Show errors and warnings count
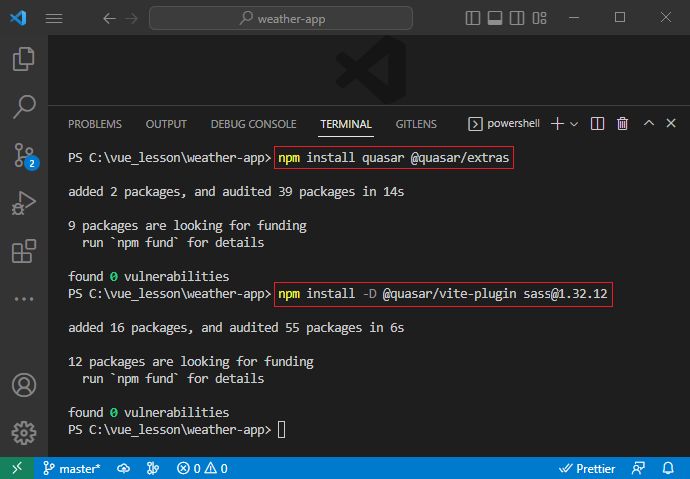The height and width of the screenshot is (479, 690). tap(202, 468)
